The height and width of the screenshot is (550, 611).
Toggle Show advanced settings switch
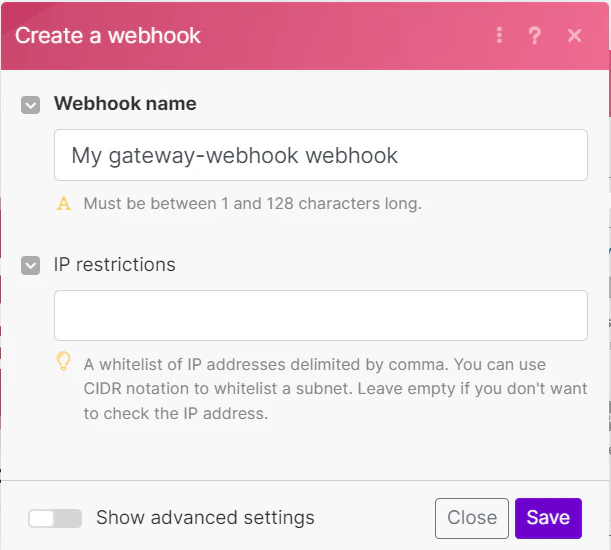pyautogui.click(x=55, y=518)
